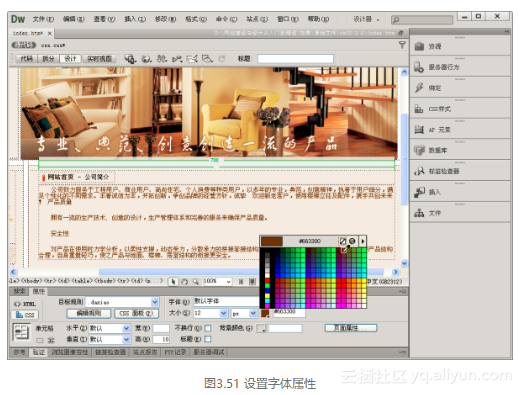The height and width of the screenshot is (395, 523).
Task: Open the color picker options arrow menu
Action: tap(363, 241)
